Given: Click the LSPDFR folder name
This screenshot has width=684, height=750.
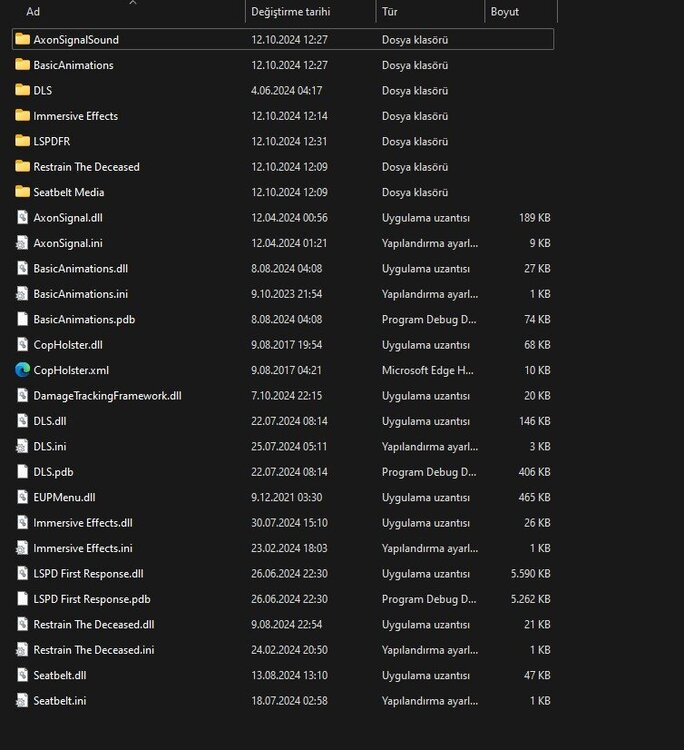Looking at the screenshot, I should coord(52,141).
